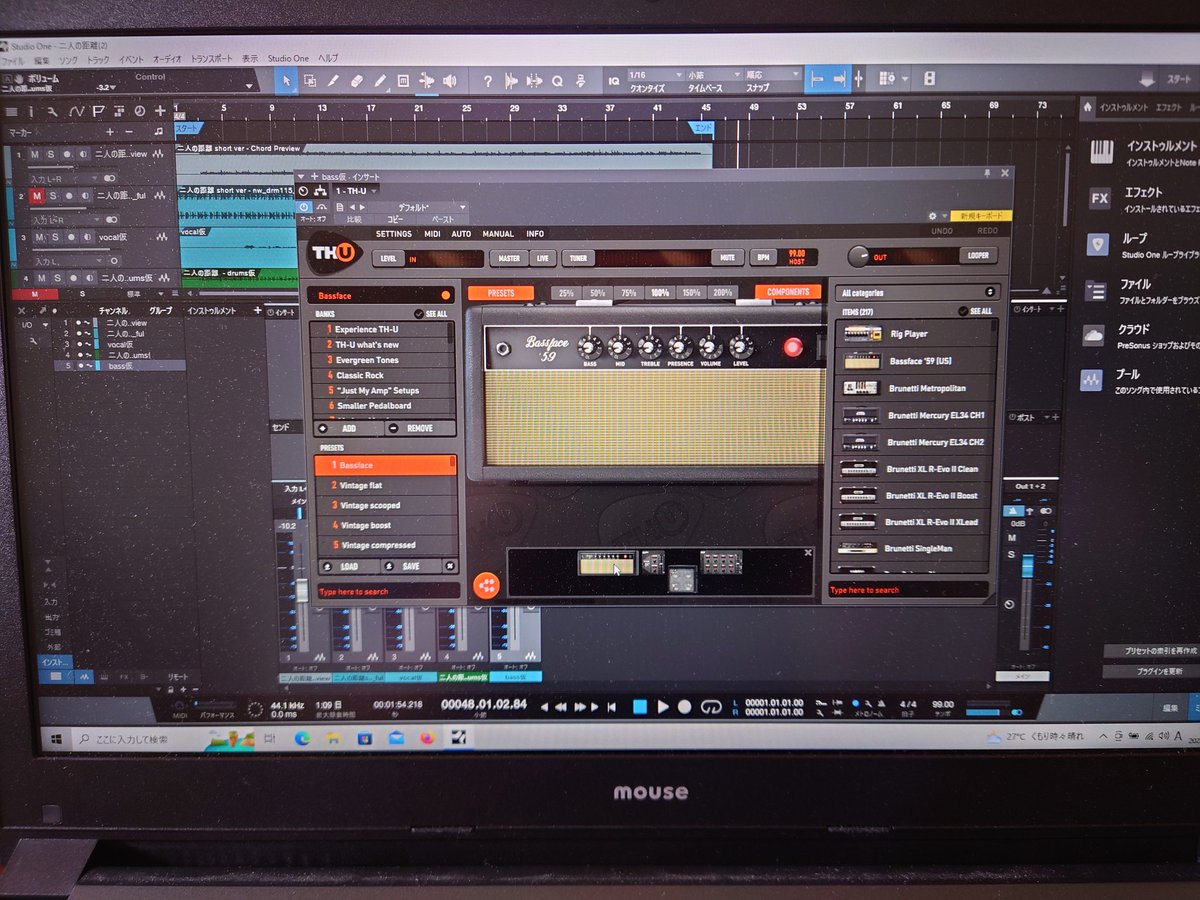The width and height of the screenshot is (1200, 900).
Task: Toggle the orange dot next to Bassface name
Action: (445, 295)
